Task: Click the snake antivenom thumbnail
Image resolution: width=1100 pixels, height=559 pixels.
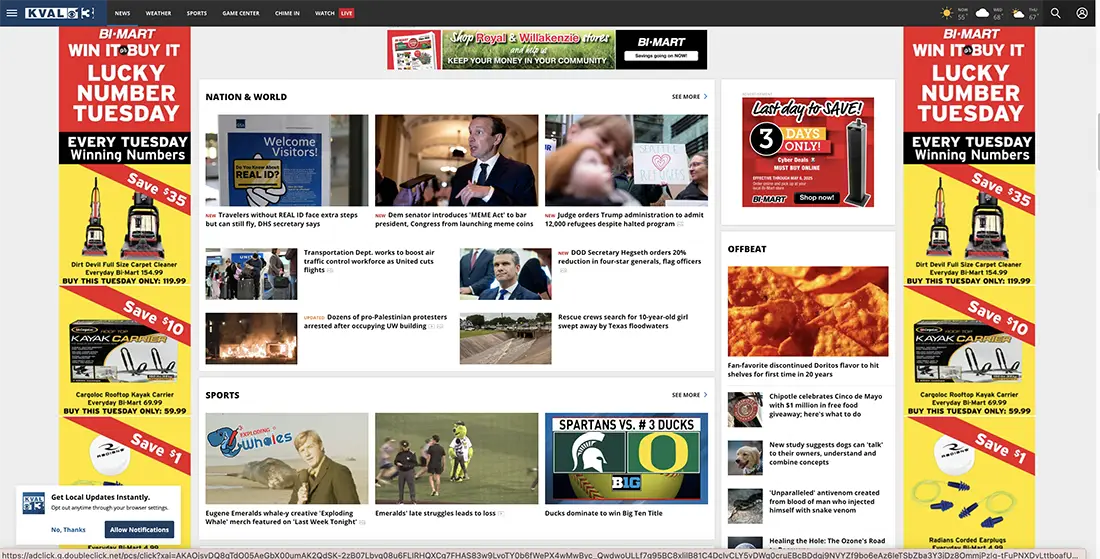Action: tap(745, 506)
